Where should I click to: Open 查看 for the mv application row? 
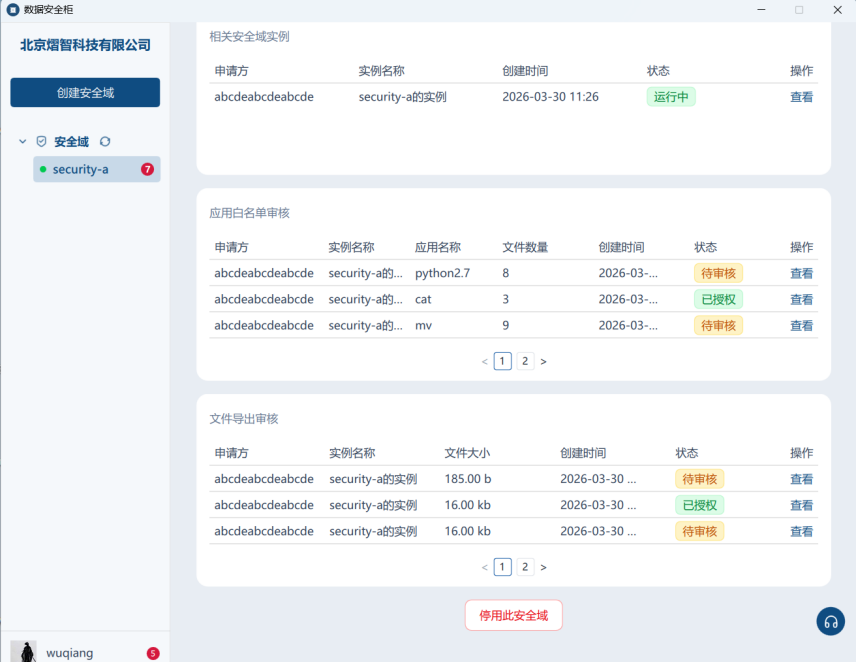pos(801,325)
